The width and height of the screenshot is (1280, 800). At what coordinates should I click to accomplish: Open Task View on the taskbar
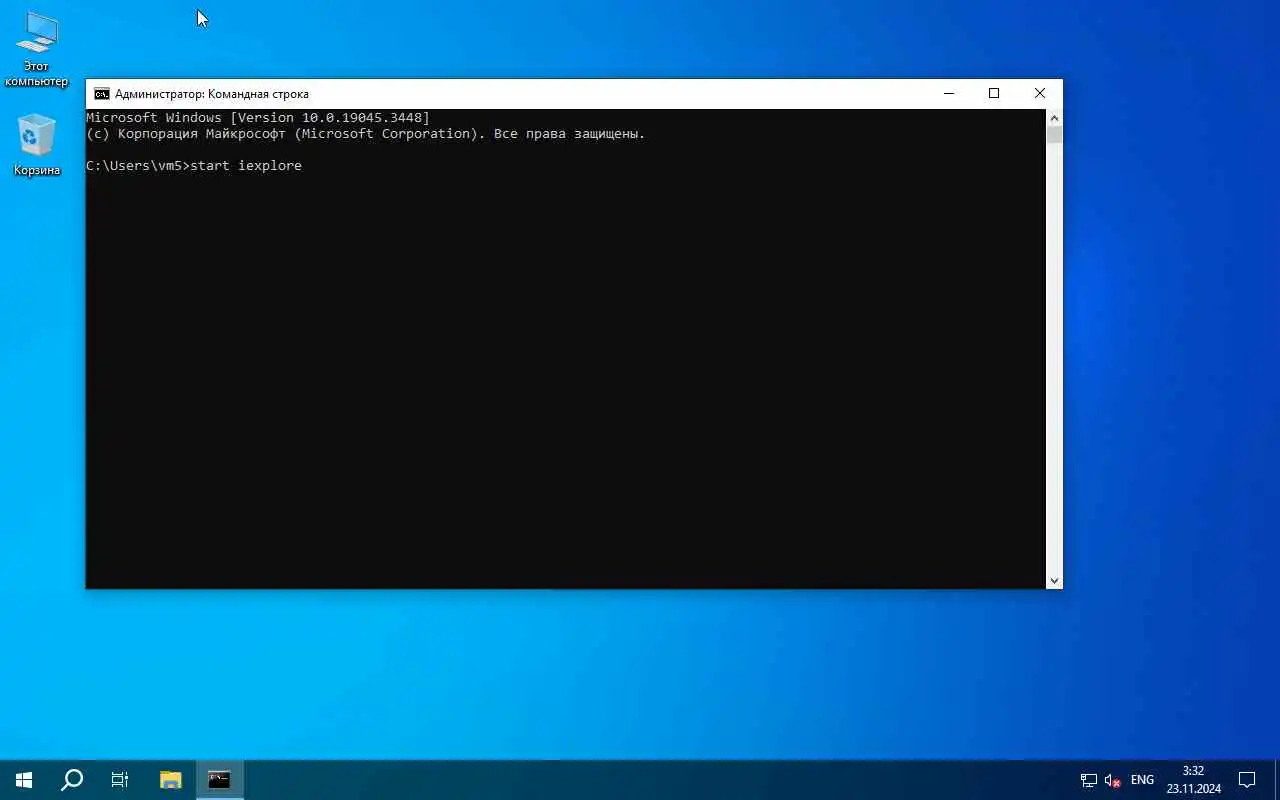120,780
